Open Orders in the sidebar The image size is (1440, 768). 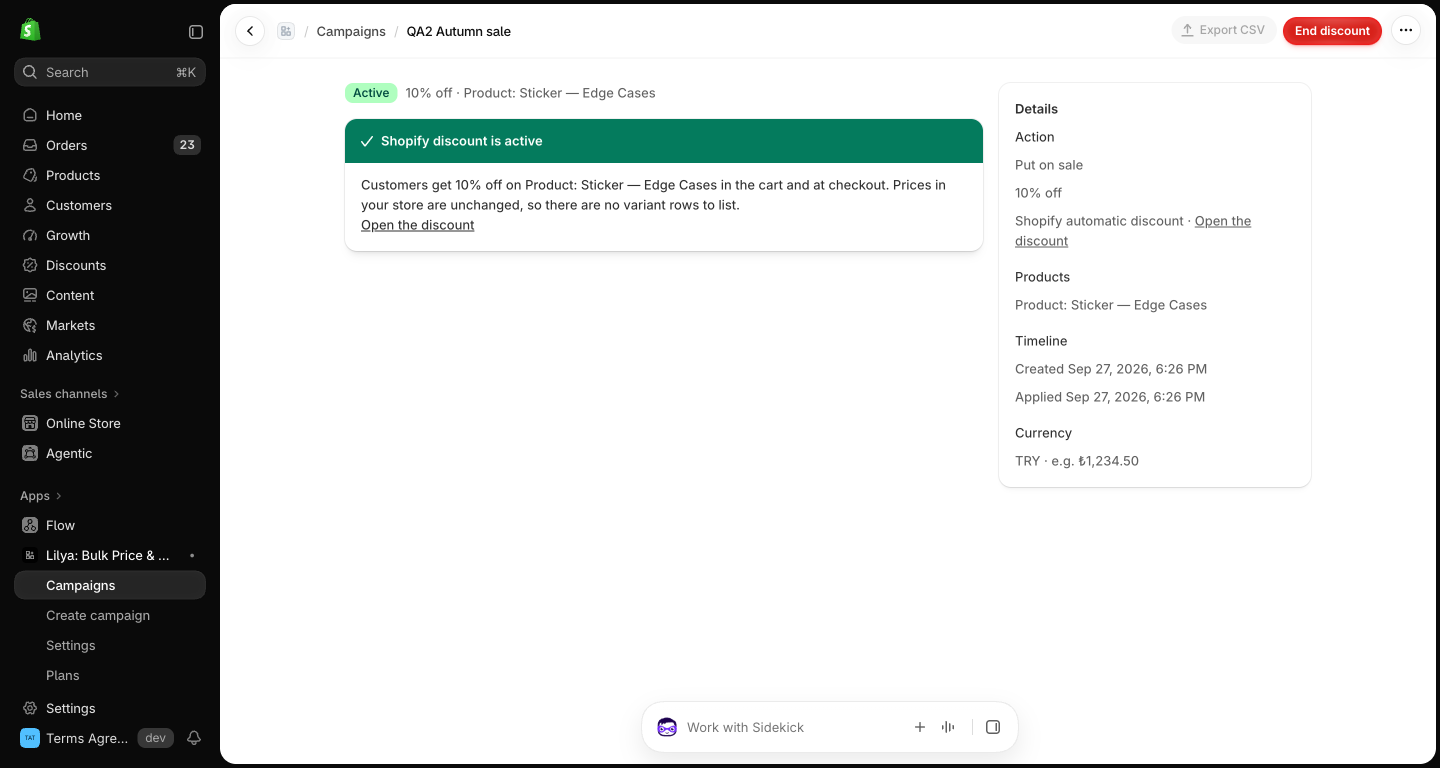click(110, 145)
